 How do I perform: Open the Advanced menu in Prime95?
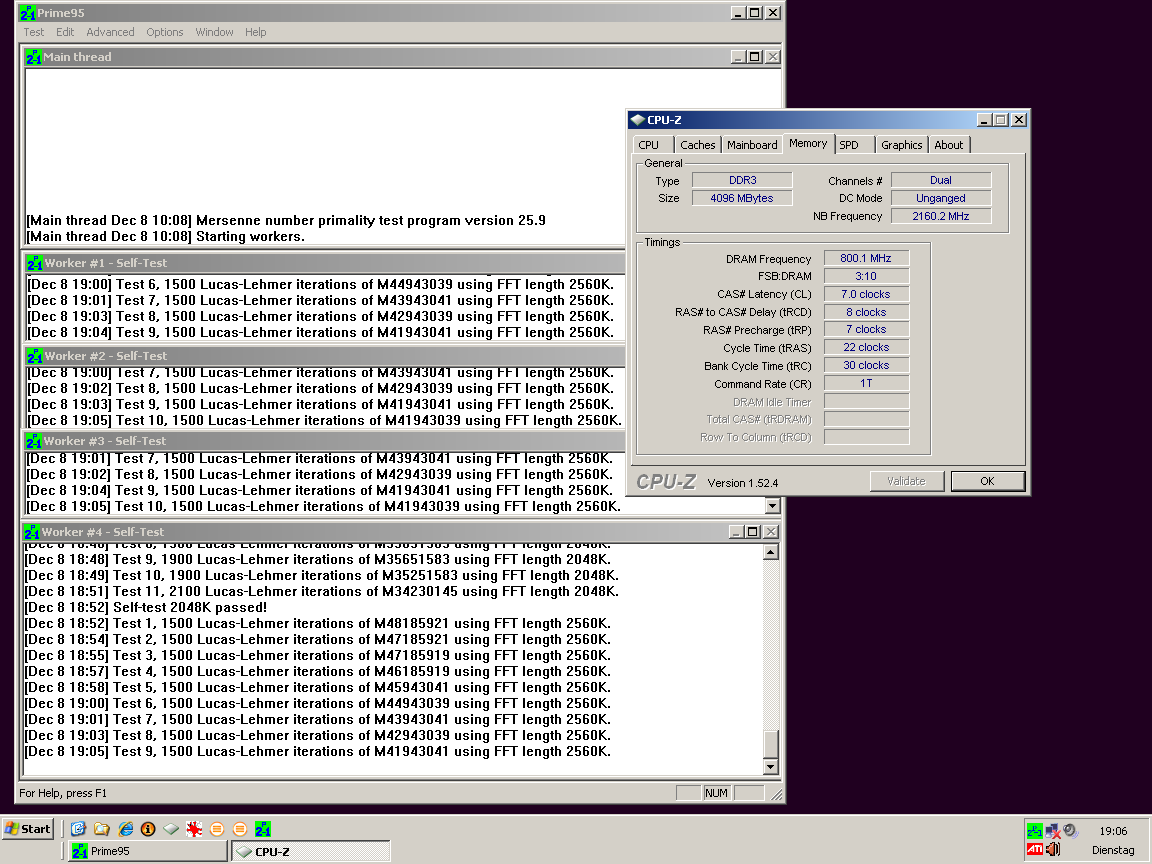[x=110, y=32]
